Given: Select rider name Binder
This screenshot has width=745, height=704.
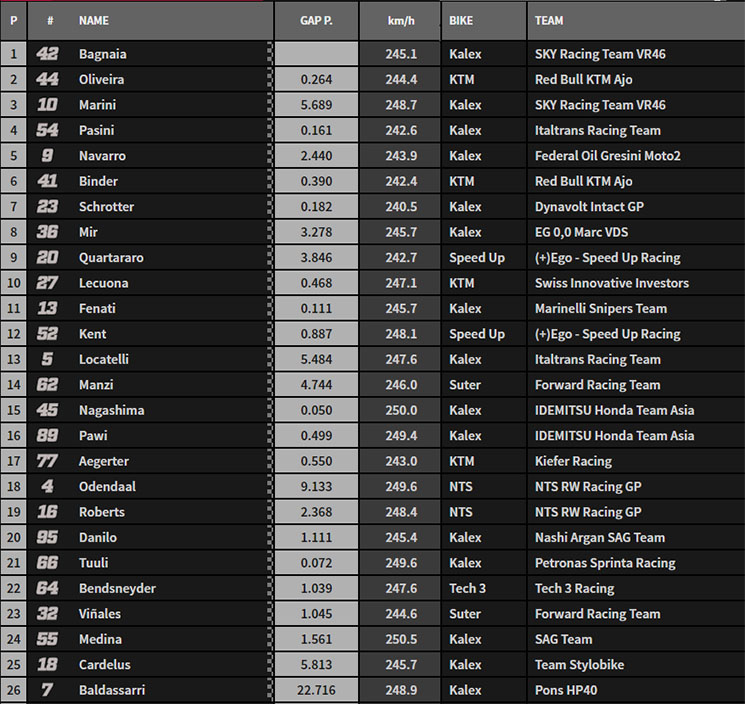Looking at the screenshot, I should click(x=98, y=181).
